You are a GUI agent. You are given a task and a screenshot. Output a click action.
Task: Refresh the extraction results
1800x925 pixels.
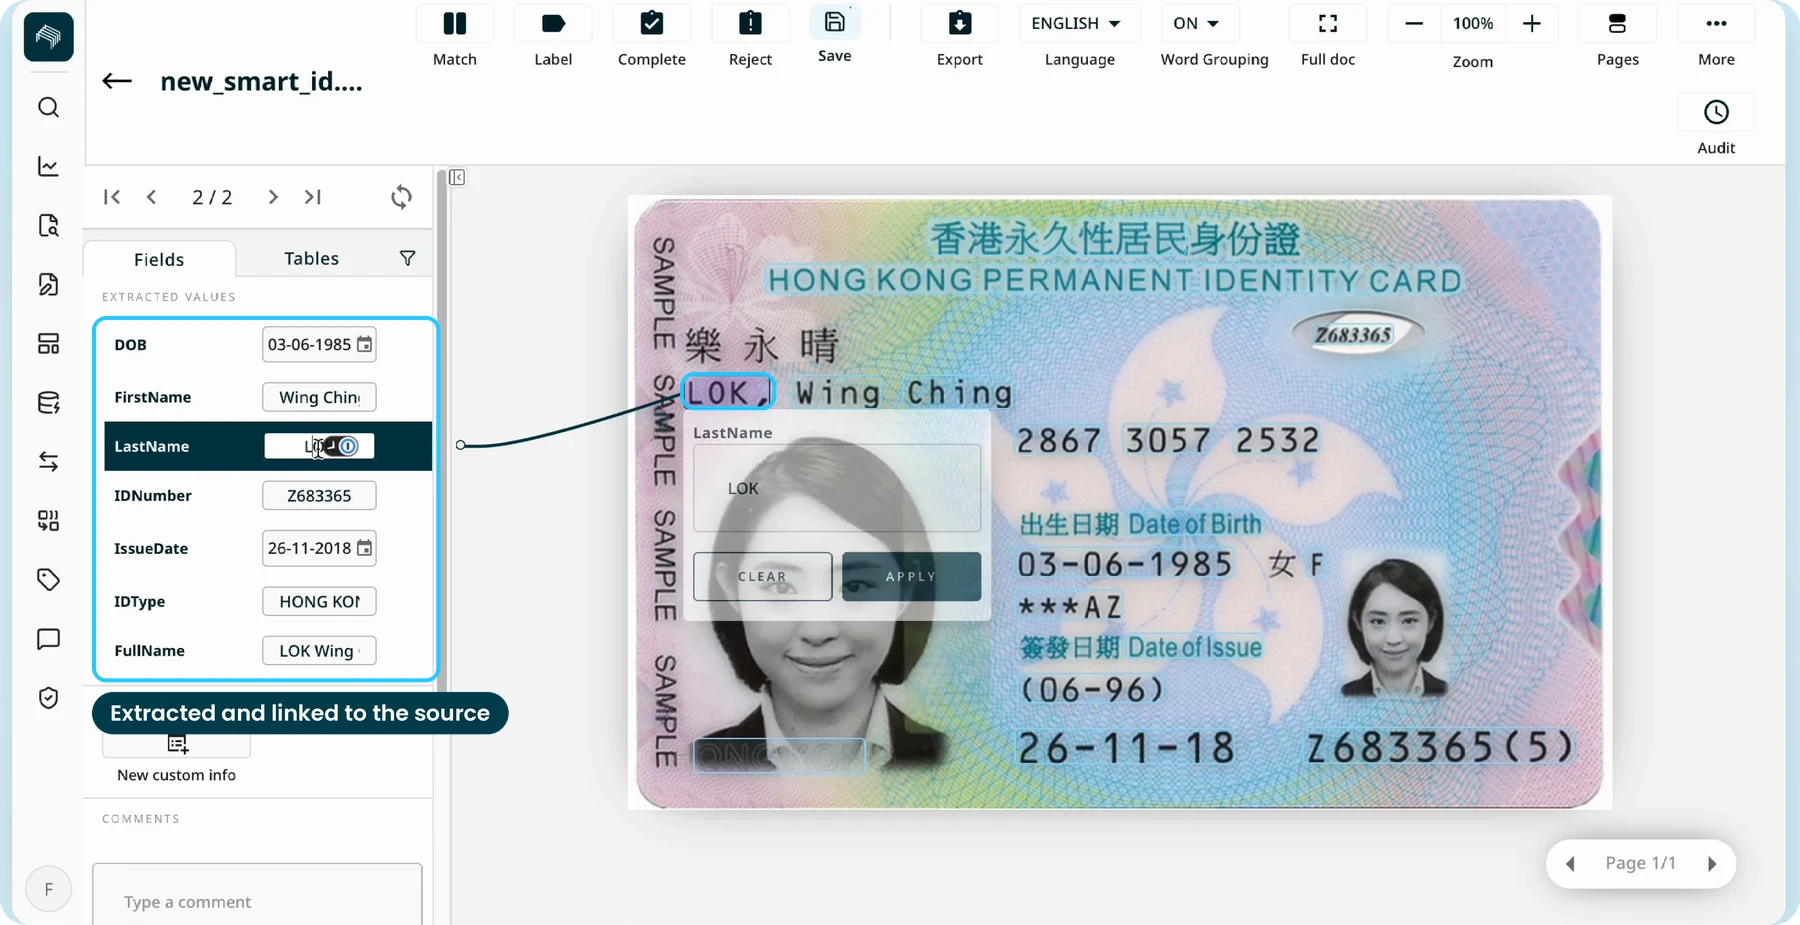tap(401, 197)
